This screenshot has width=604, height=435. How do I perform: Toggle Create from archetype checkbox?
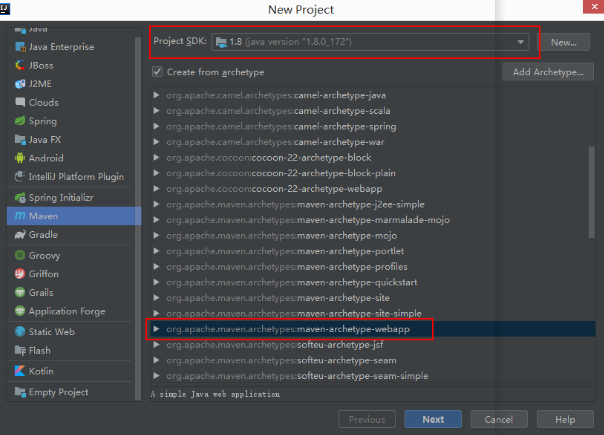[157, 72]
